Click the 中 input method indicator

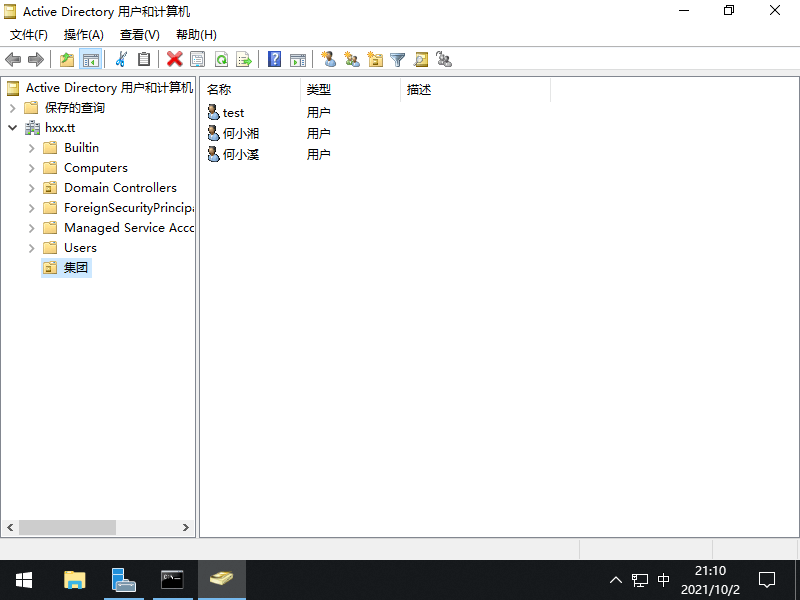pos(663,580)
